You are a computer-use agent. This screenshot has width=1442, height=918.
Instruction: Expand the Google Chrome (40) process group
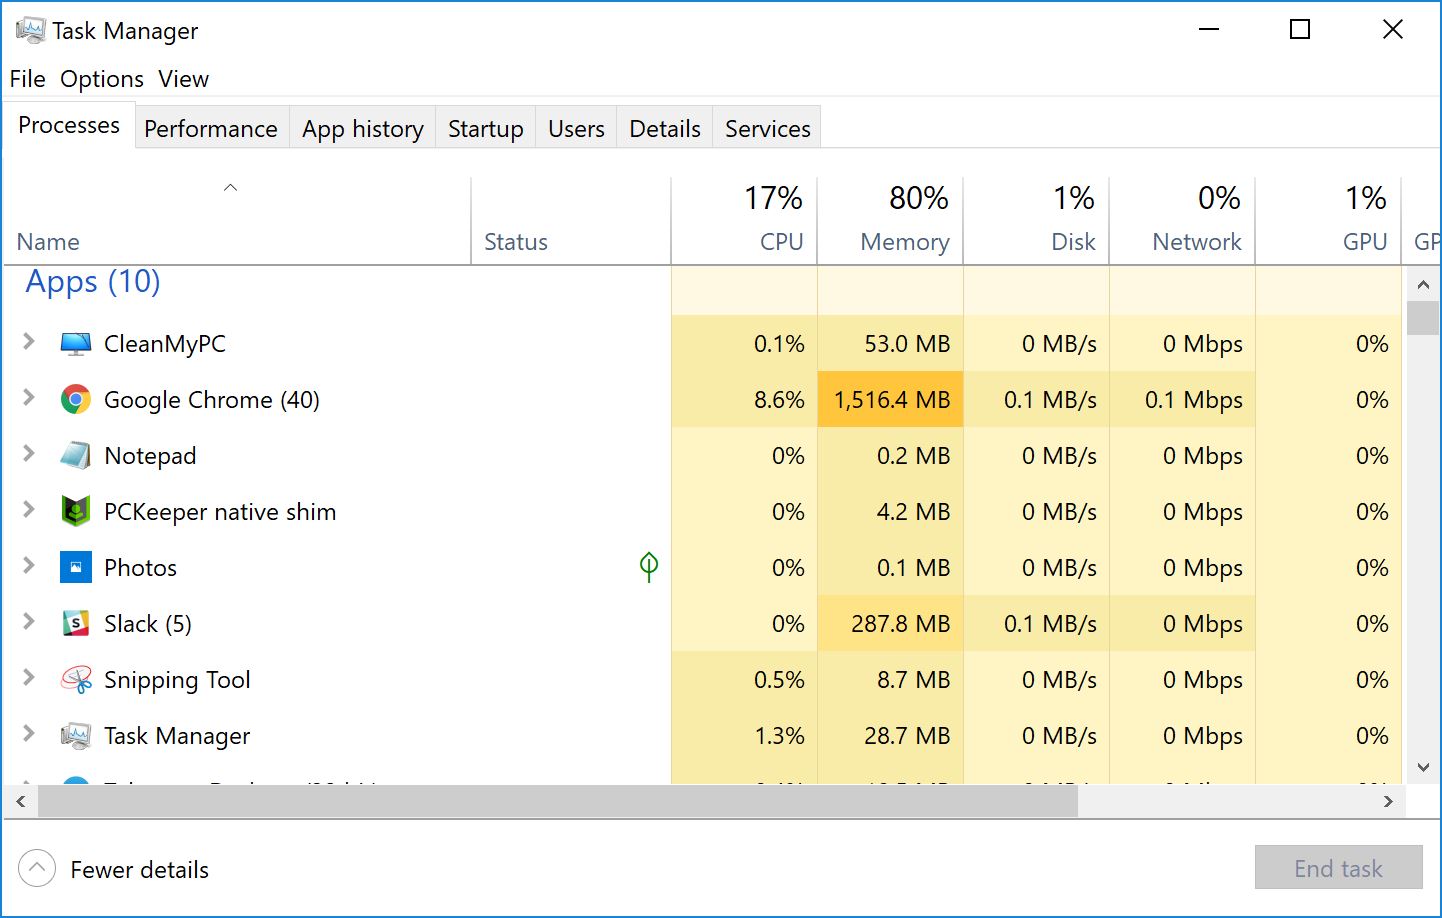pyautogui.click(x=29, y=398)
